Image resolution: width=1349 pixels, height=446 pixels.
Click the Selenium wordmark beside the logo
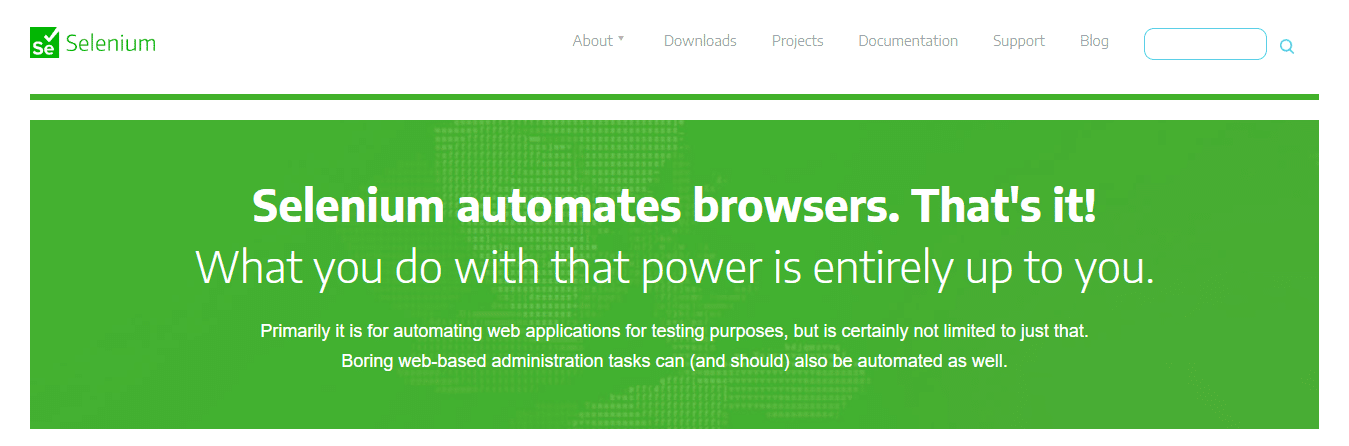[111, 43]
